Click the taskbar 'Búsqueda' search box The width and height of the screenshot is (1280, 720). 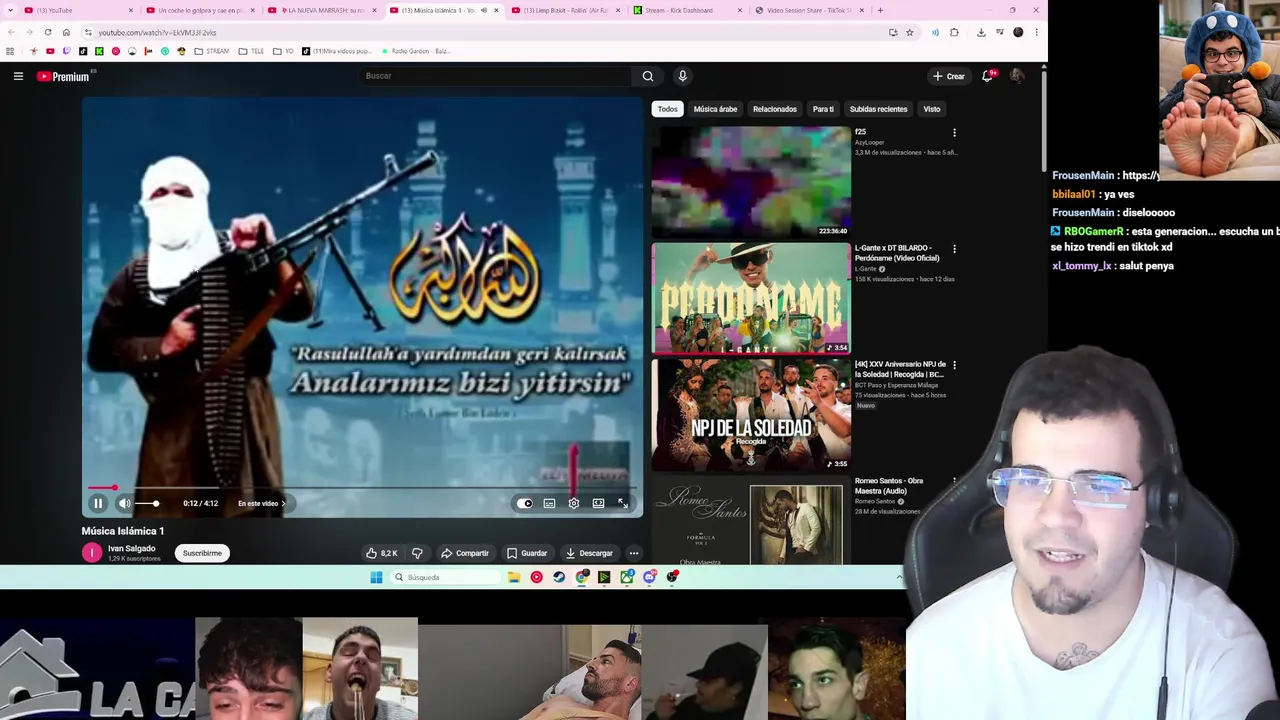[445, 577]
